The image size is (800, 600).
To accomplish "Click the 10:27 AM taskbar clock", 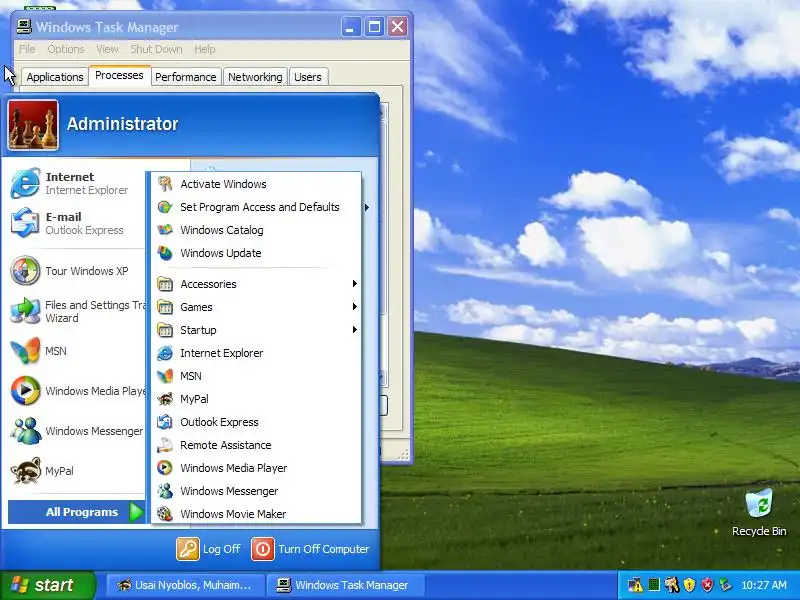I will tap(764, 585).
